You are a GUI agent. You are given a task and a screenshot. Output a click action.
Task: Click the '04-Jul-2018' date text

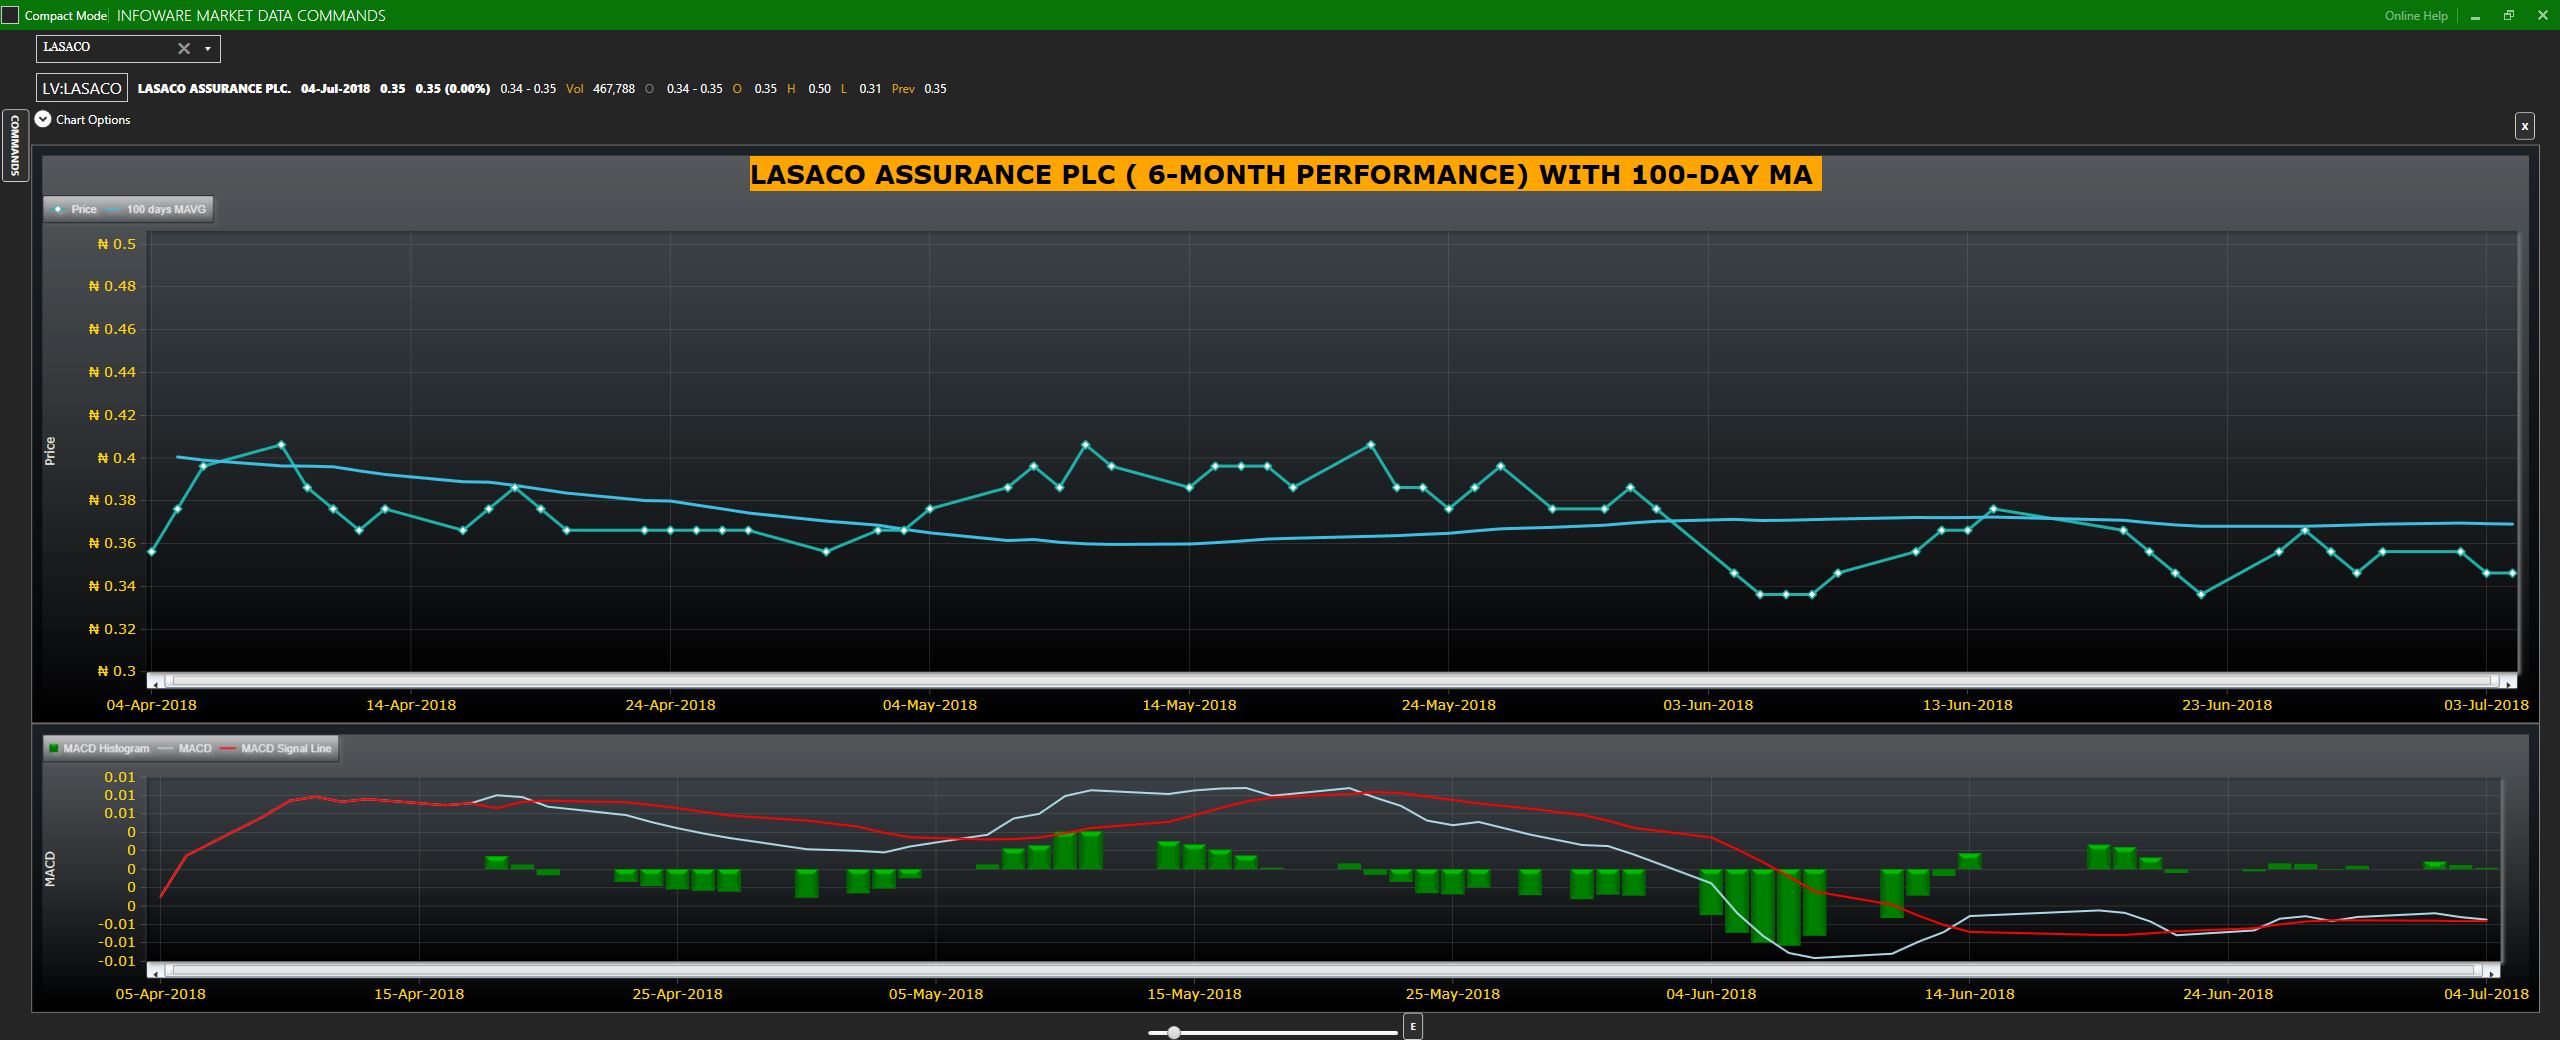point(335,89)
